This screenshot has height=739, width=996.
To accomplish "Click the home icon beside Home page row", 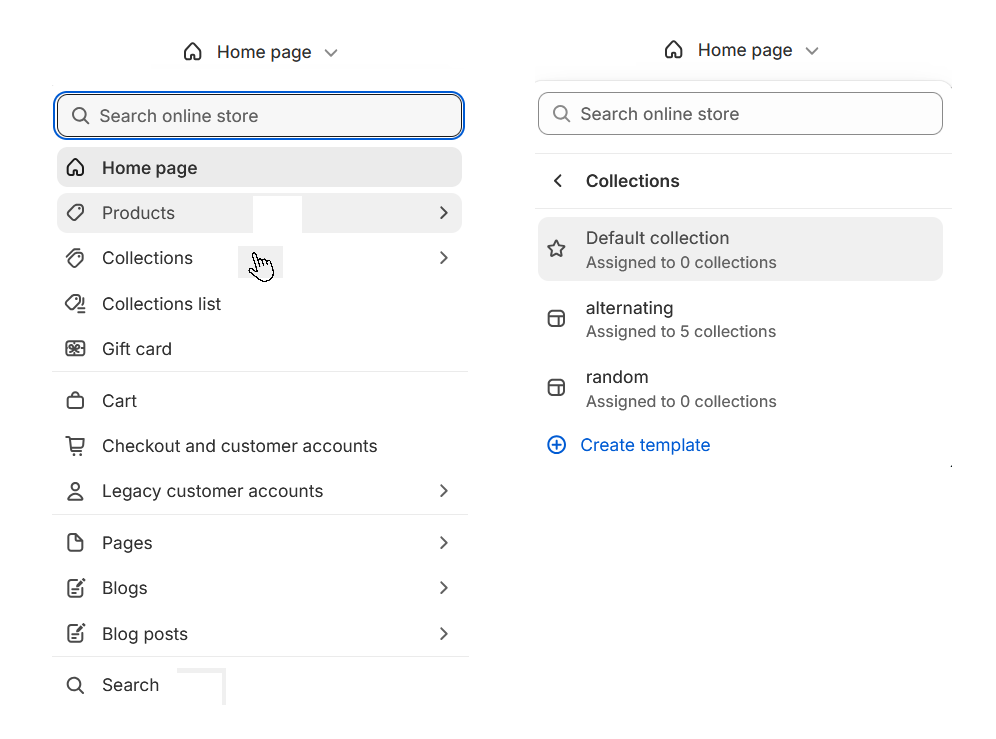I will point(76,168).
